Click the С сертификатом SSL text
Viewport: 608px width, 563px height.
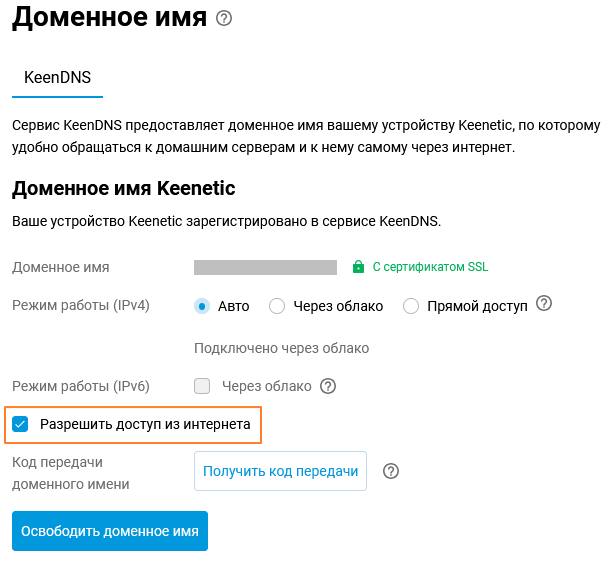430,268
